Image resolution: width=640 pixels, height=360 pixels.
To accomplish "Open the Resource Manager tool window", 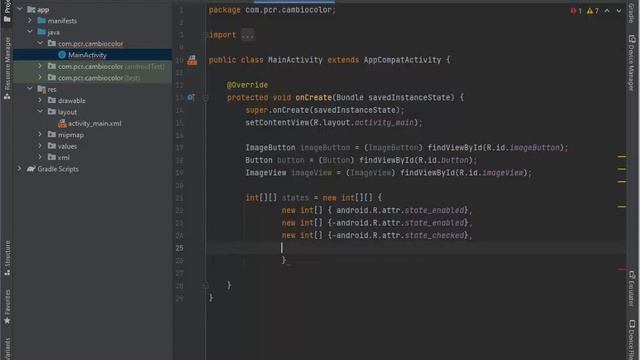I will tap(7, 67).
